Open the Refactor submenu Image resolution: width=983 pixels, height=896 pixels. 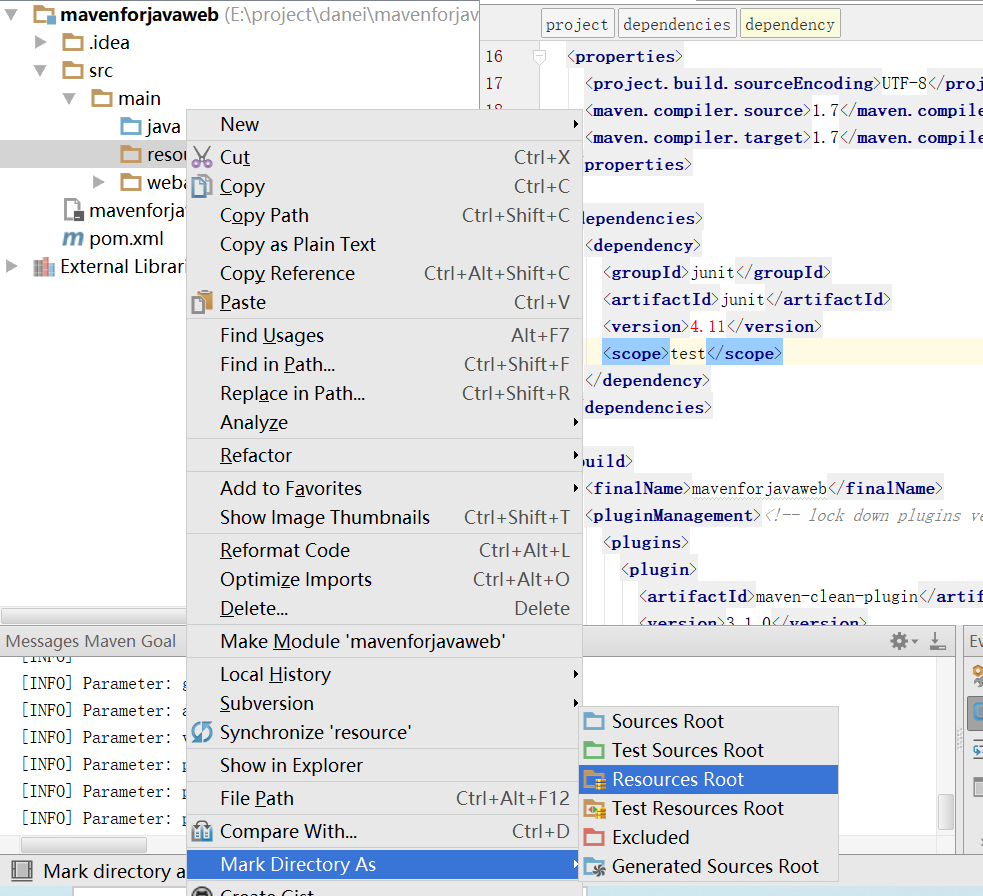coord(384,455)
